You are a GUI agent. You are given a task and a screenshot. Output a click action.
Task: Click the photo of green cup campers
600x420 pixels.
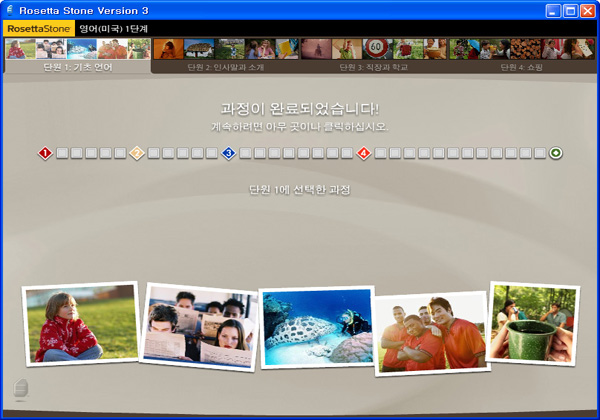tap(533, 323)
